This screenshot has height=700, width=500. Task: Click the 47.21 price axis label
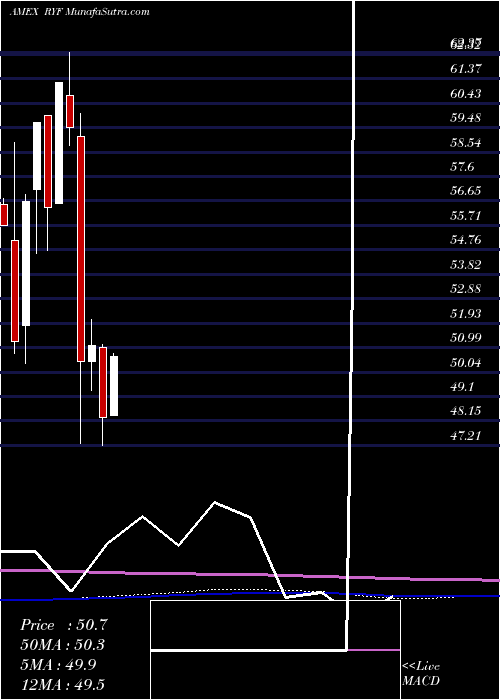(x=466, y=435)
